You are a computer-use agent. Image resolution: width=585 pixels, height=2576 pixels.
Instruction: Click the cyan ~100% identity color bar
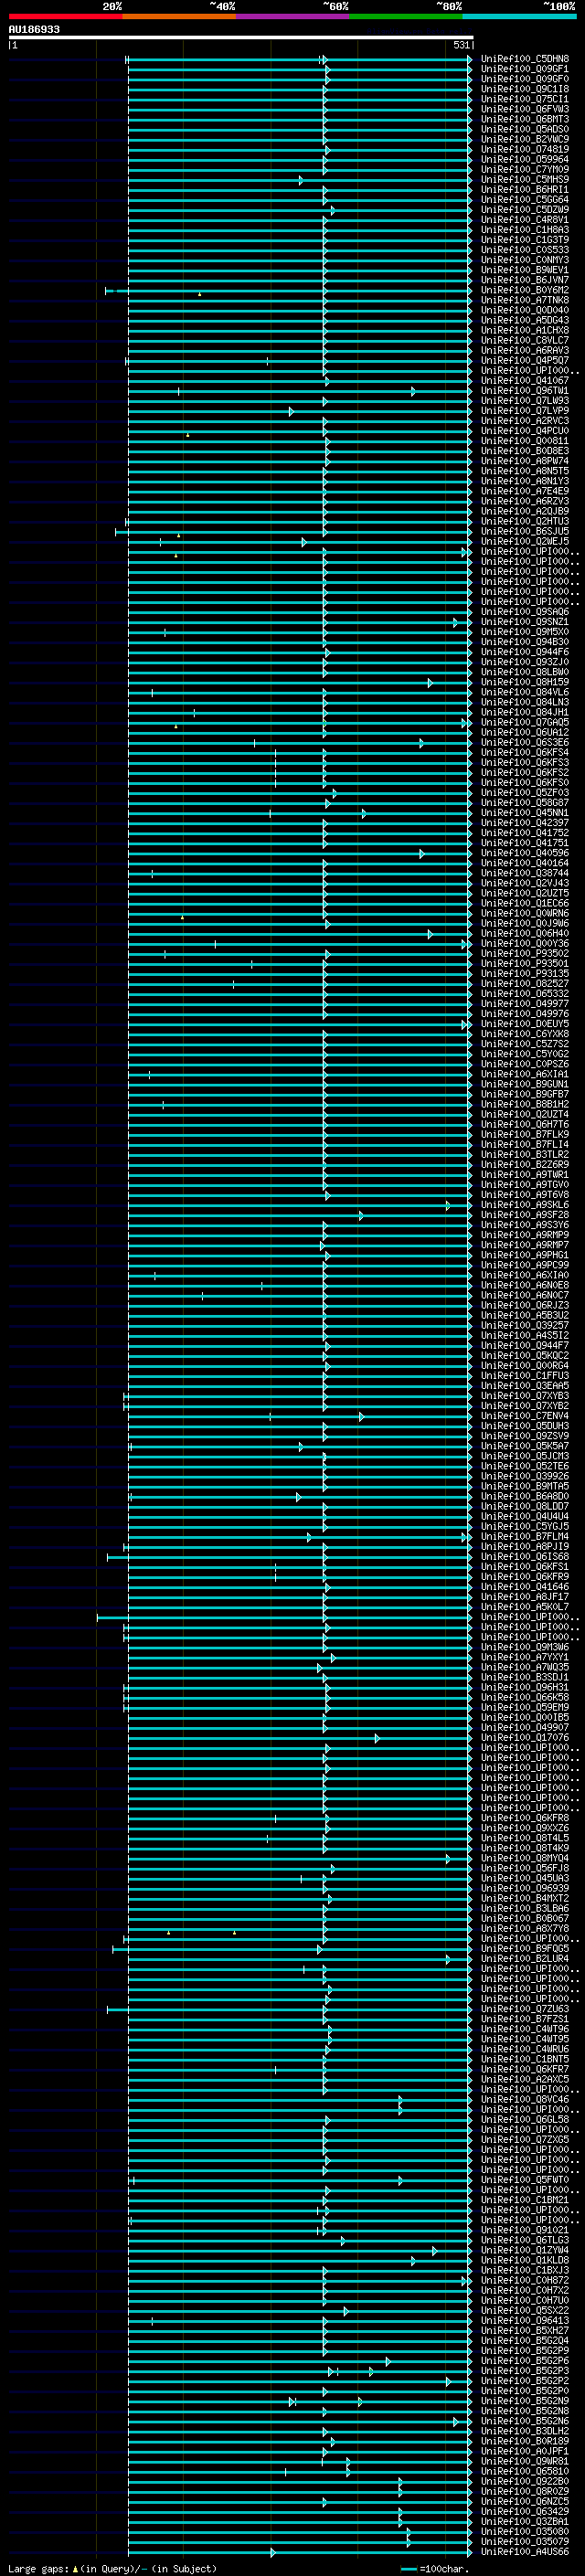tap(519, 16)
